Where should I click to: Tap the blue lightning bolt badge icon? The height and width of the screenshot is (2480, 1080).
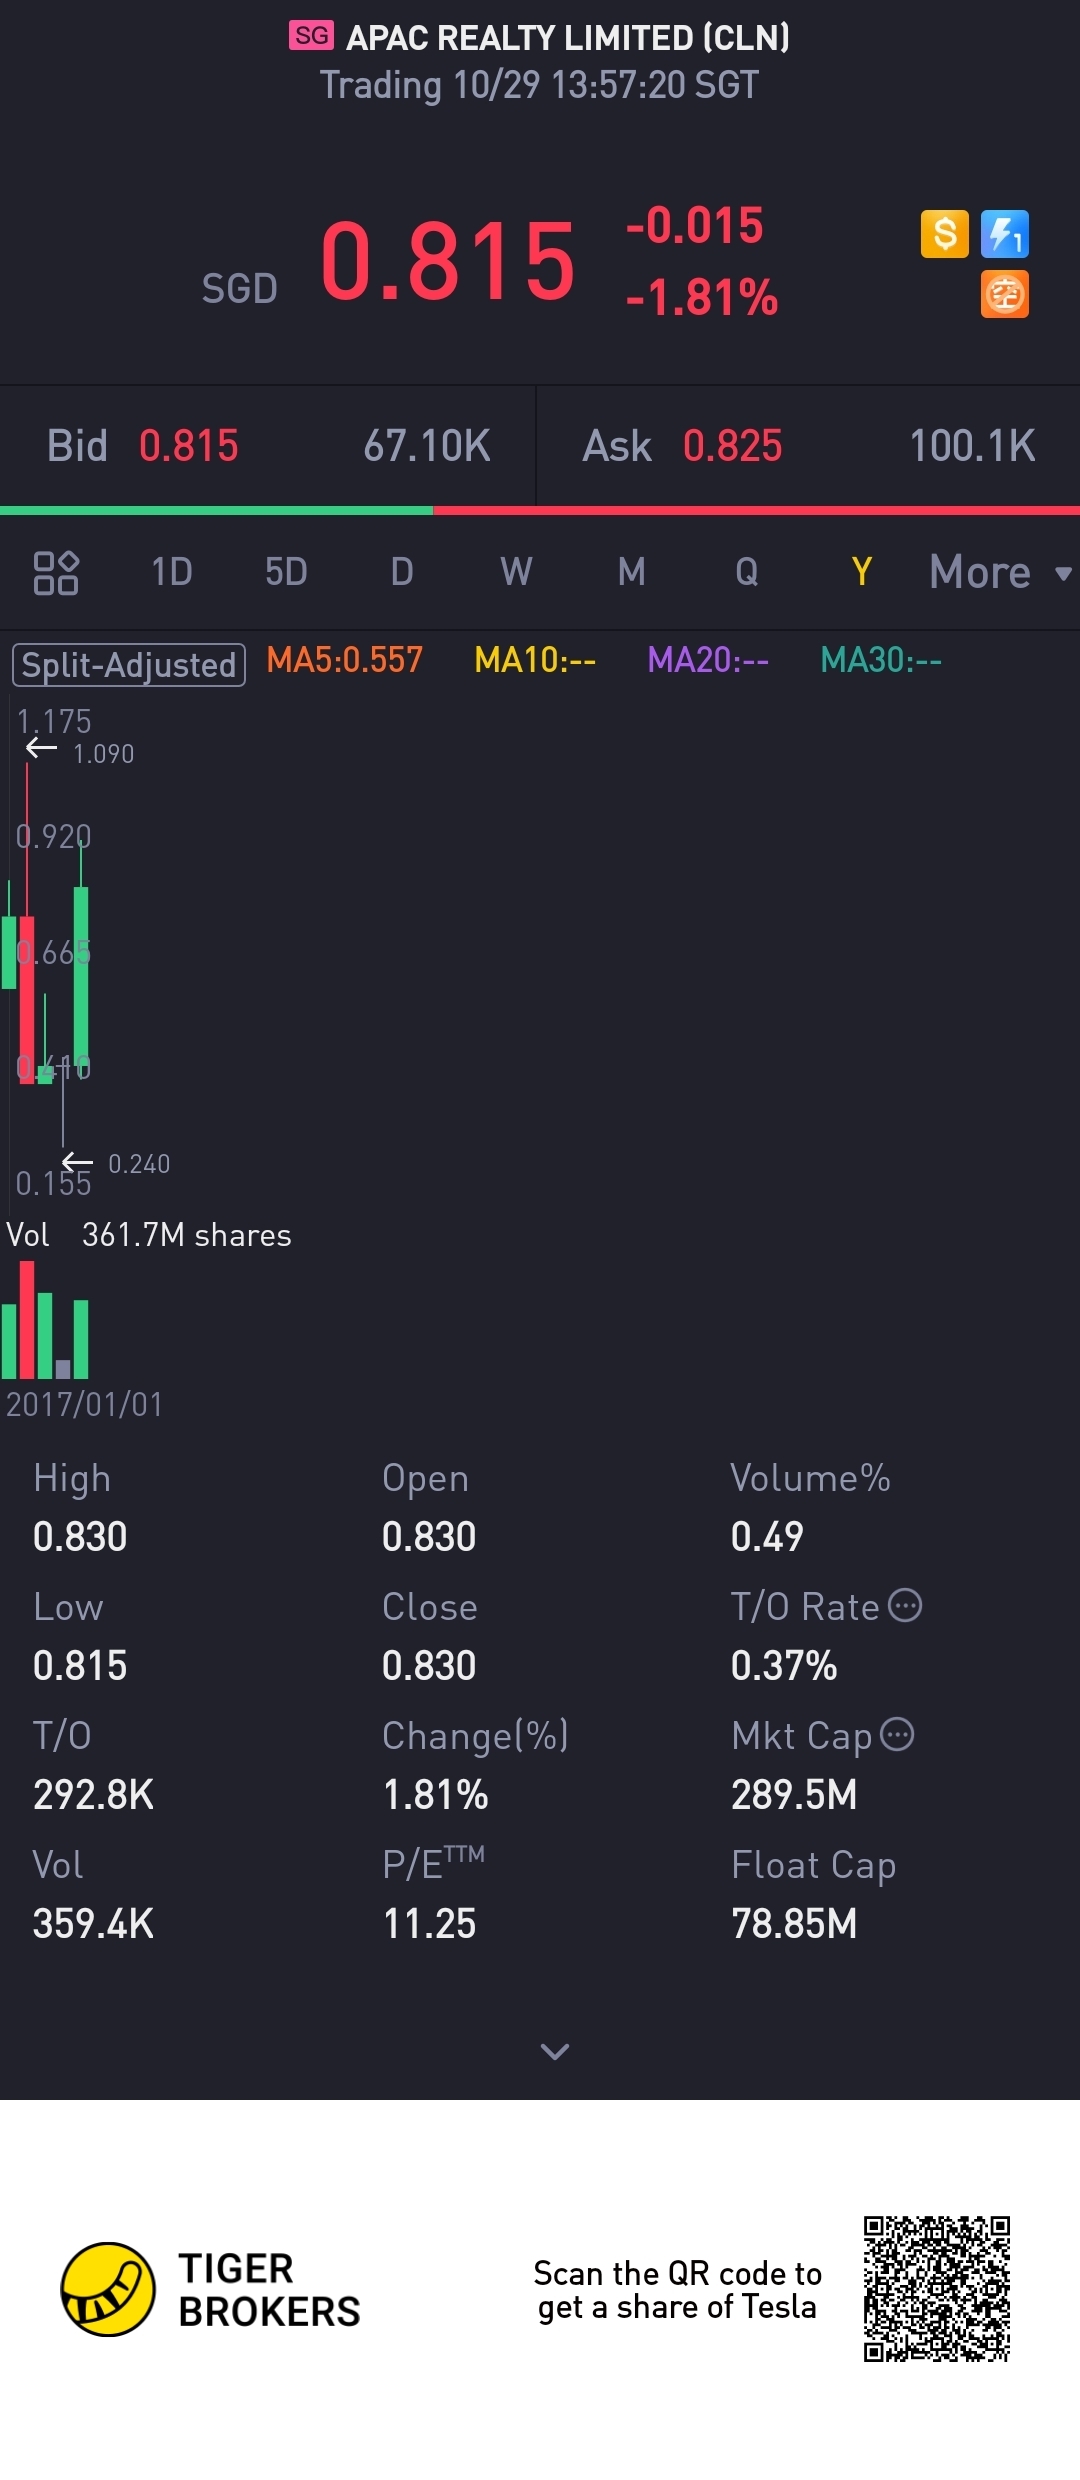1004,235
